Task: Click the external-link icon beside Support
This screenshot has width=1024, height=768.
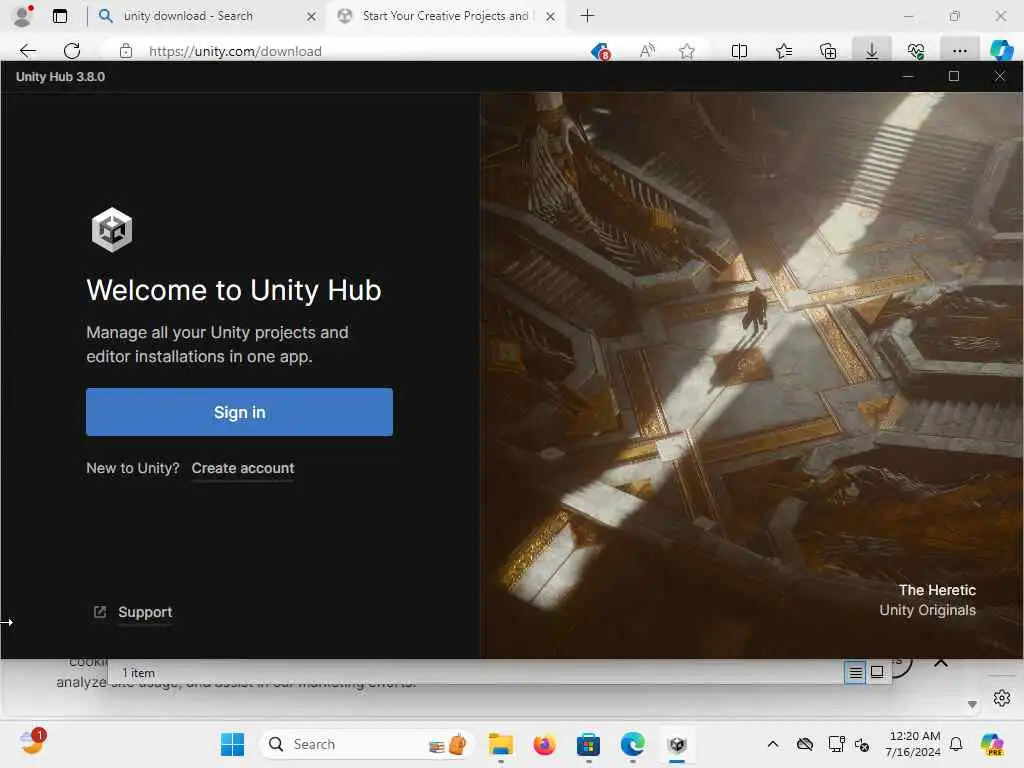Action: click(x=100, y=612)
